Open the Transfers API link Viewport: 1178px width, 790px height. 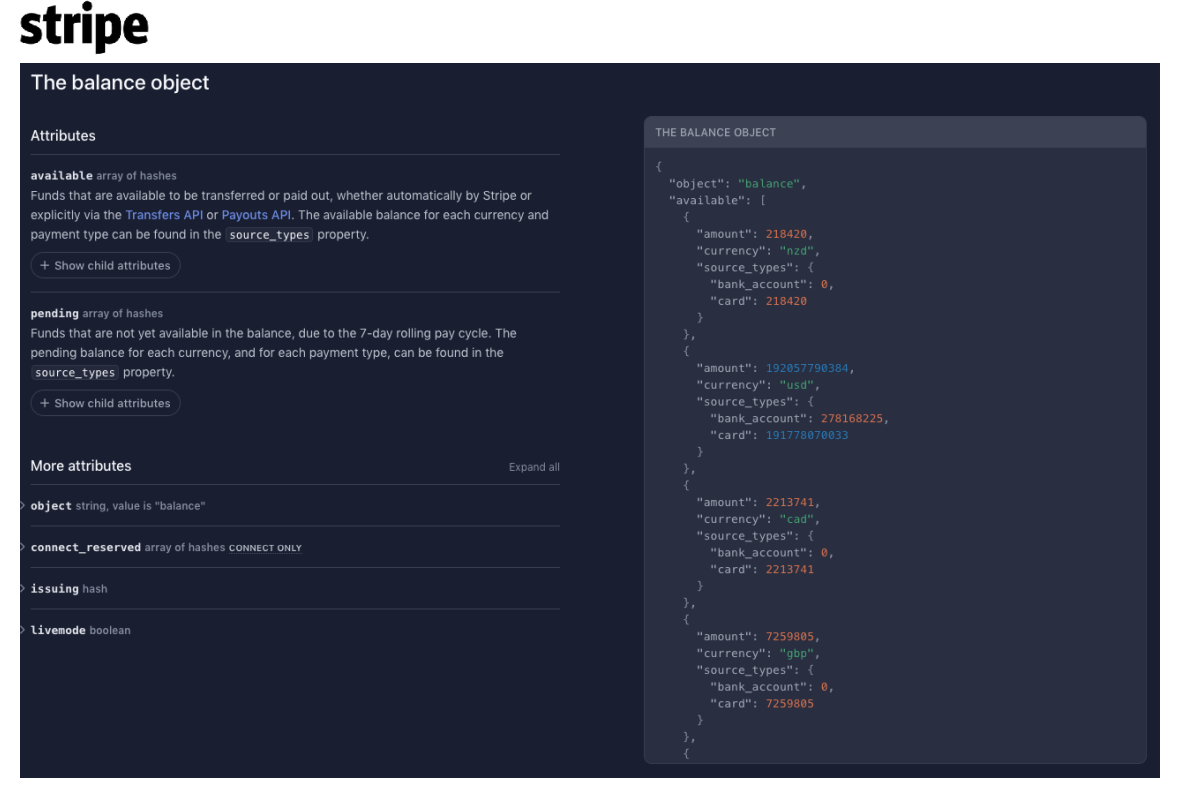(x=164, y=215)
